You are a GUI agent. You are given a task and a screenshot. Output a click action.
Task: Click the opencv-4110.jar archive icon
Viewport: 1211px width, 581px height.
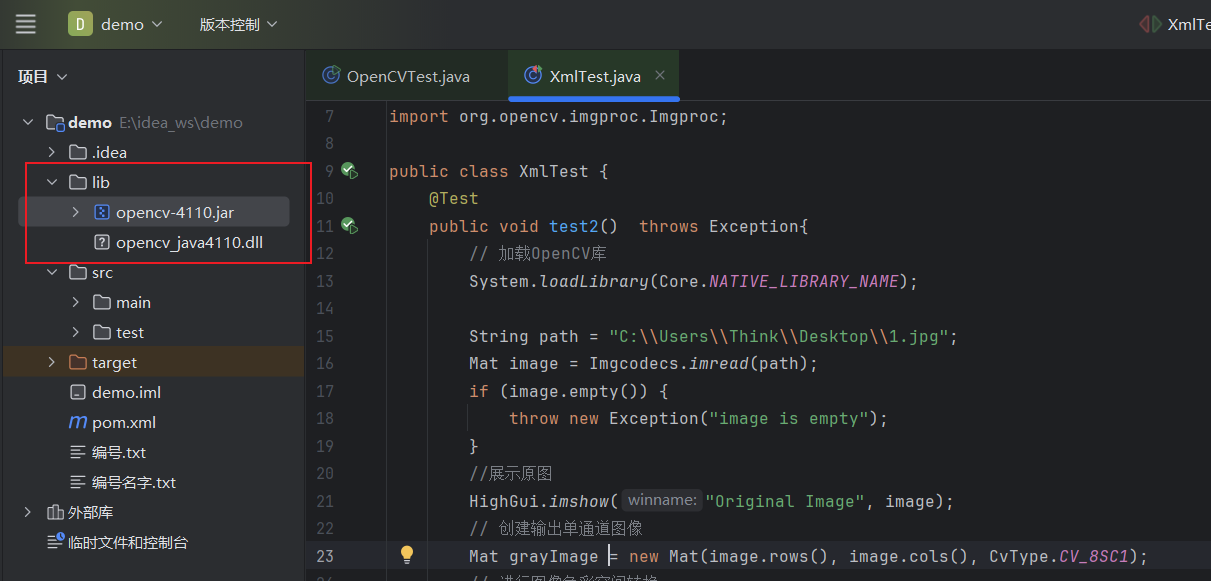click(x=101, y=212)
